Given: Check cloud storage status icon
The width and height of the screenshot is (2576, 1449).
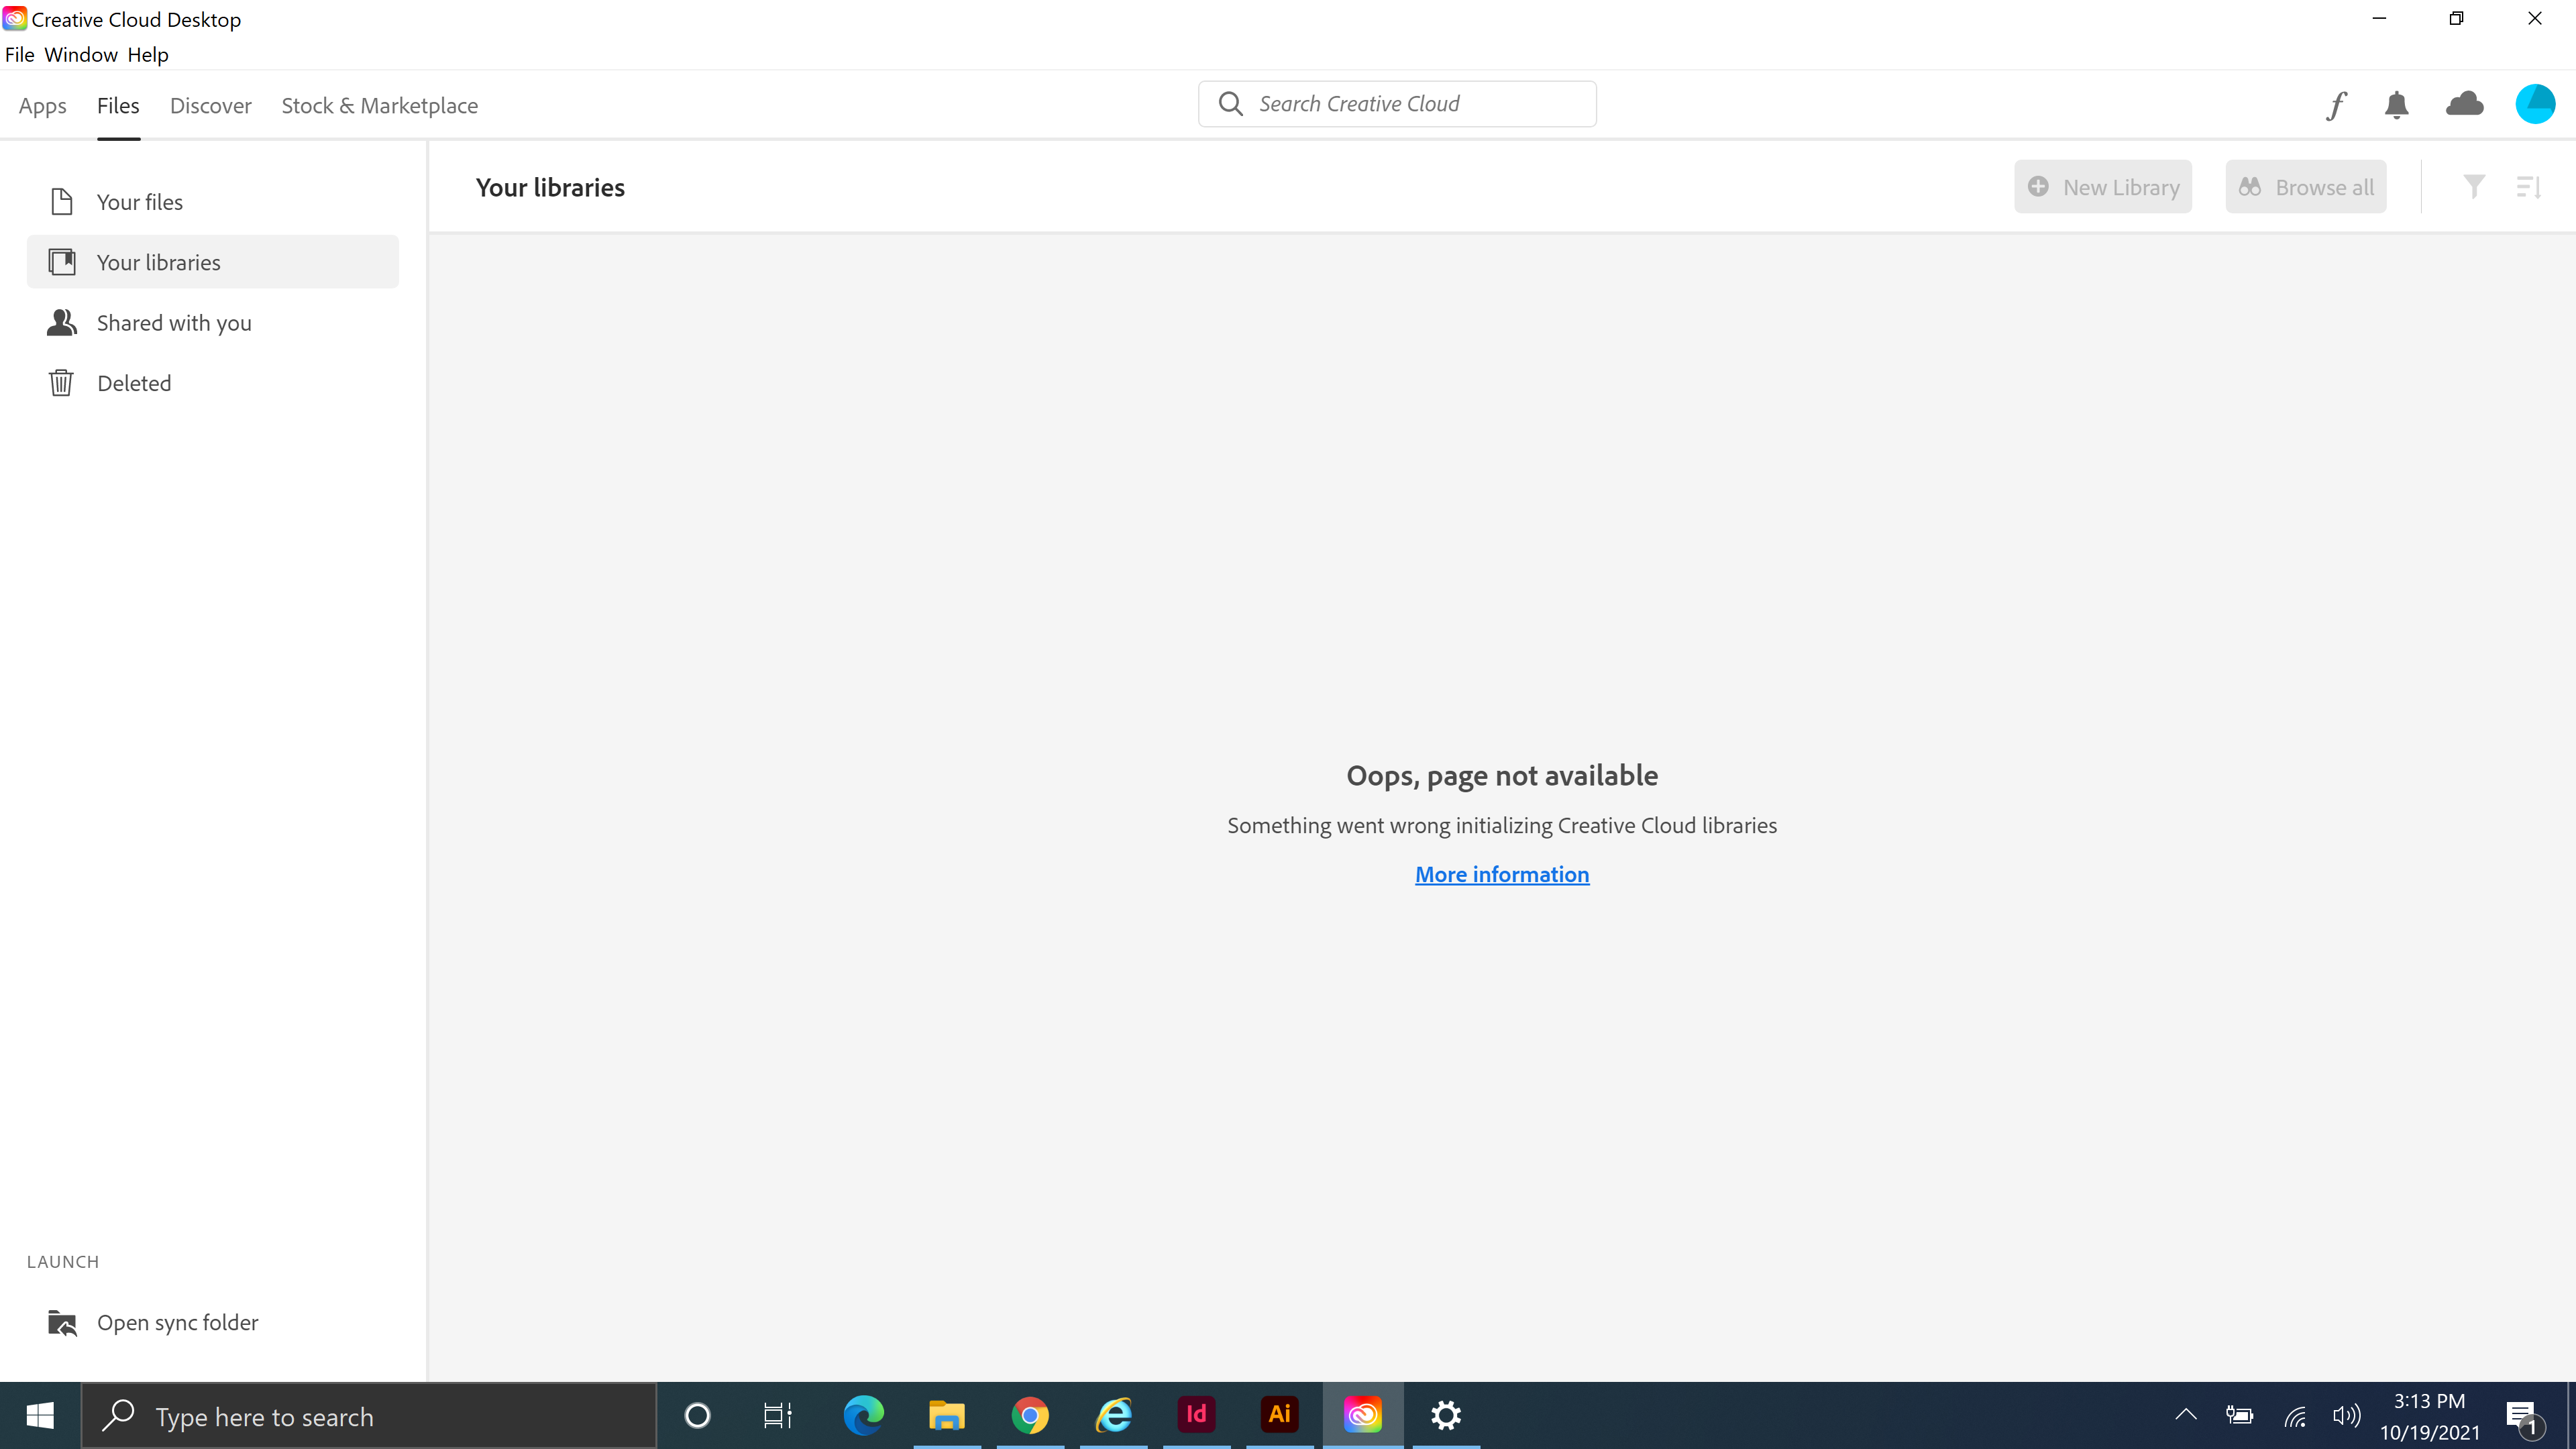Looking at the screenshot, I should coord(2464,104).
